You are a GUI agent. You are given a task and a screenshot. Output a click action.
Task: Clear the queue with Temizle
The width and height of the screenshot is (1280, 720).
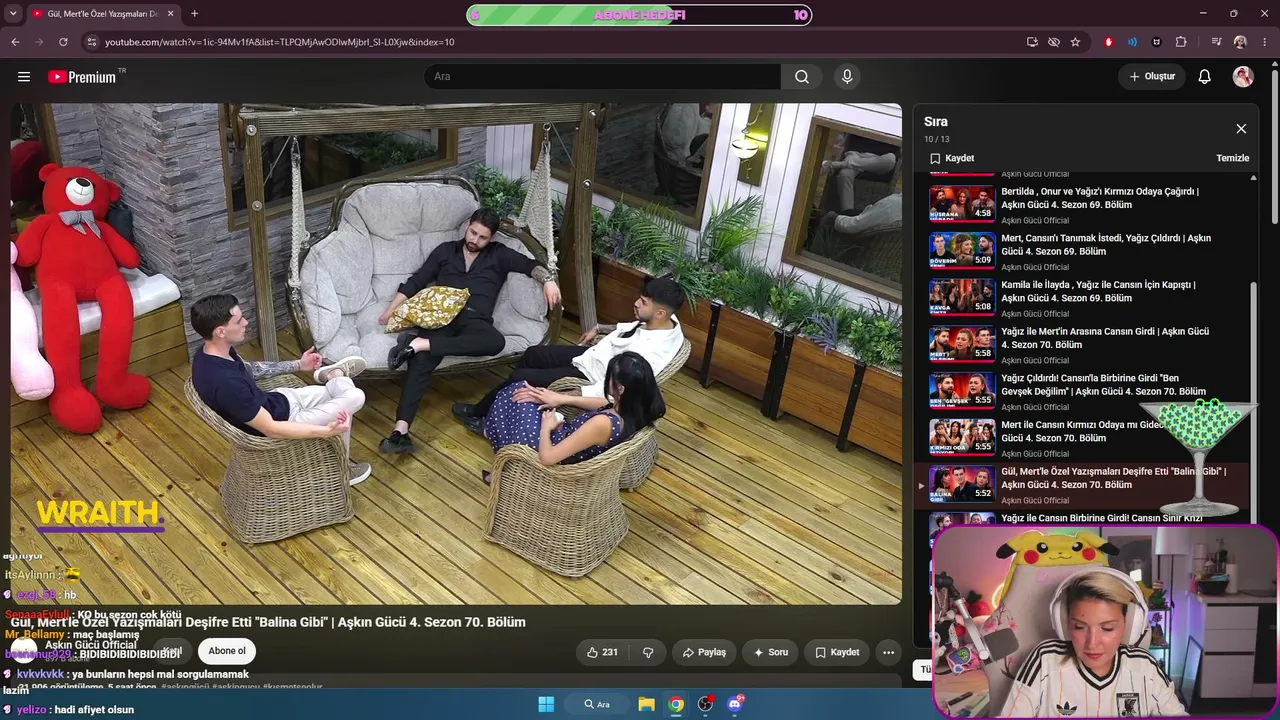[1233, 158]
